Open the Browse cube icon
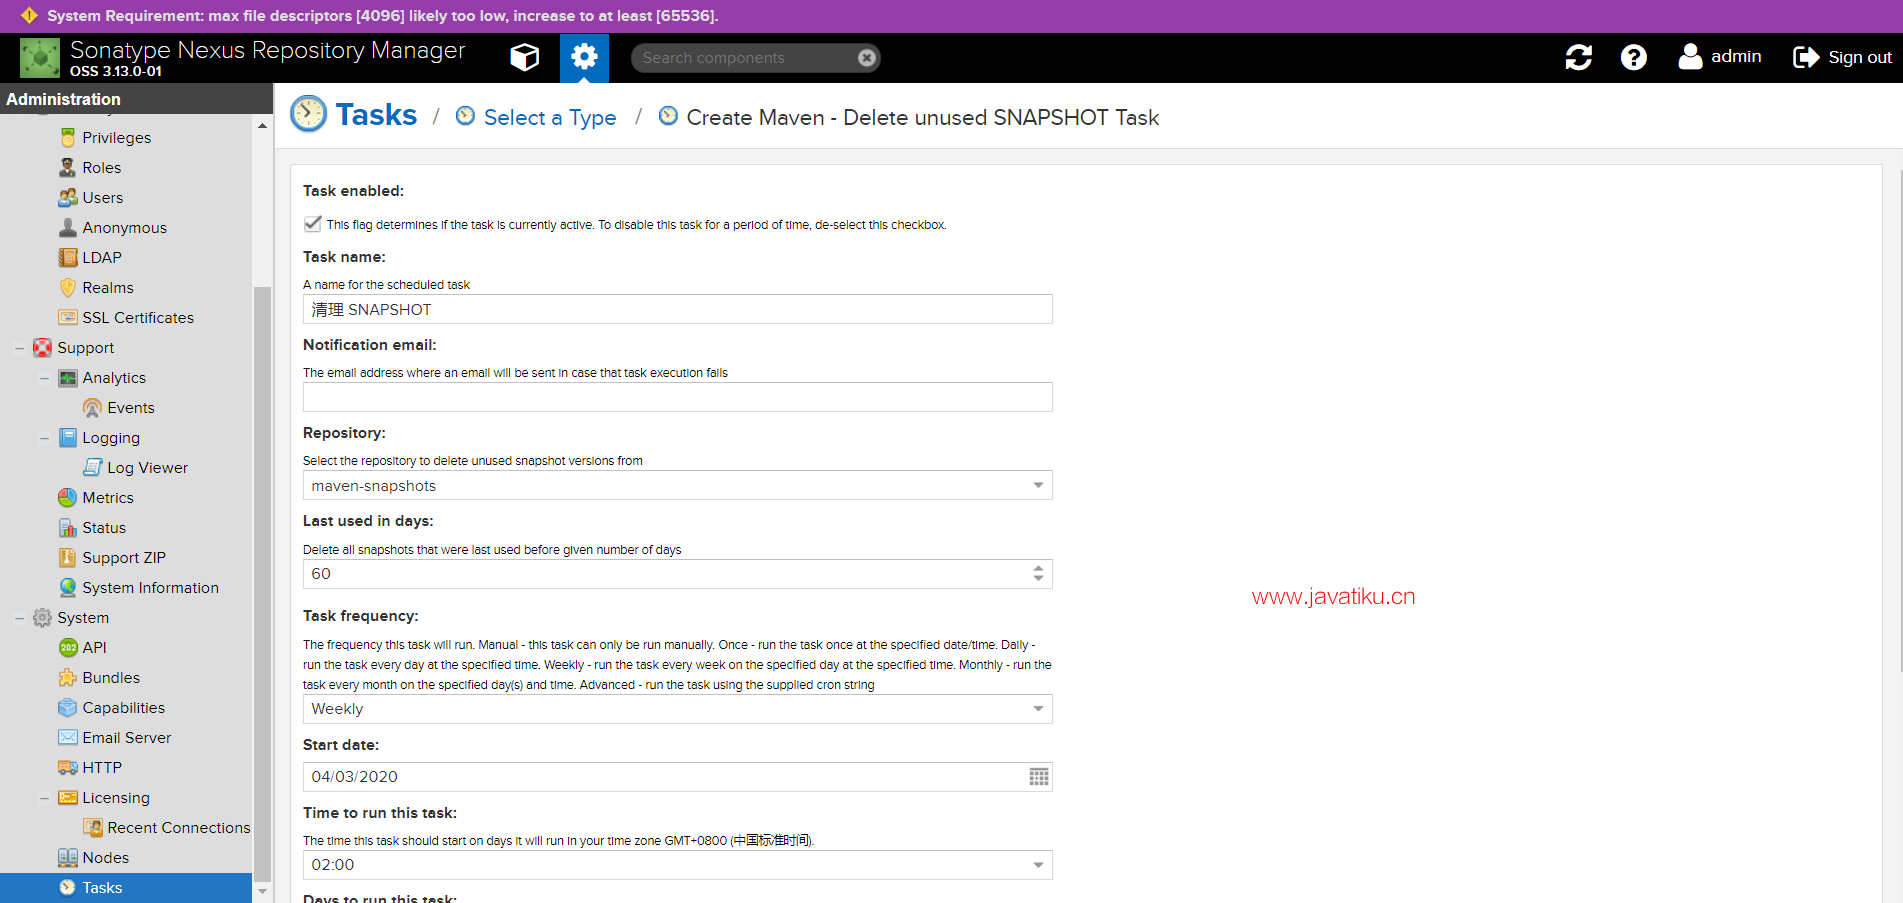This screenshot has height=903, width=1903. [x=524, y=57]
